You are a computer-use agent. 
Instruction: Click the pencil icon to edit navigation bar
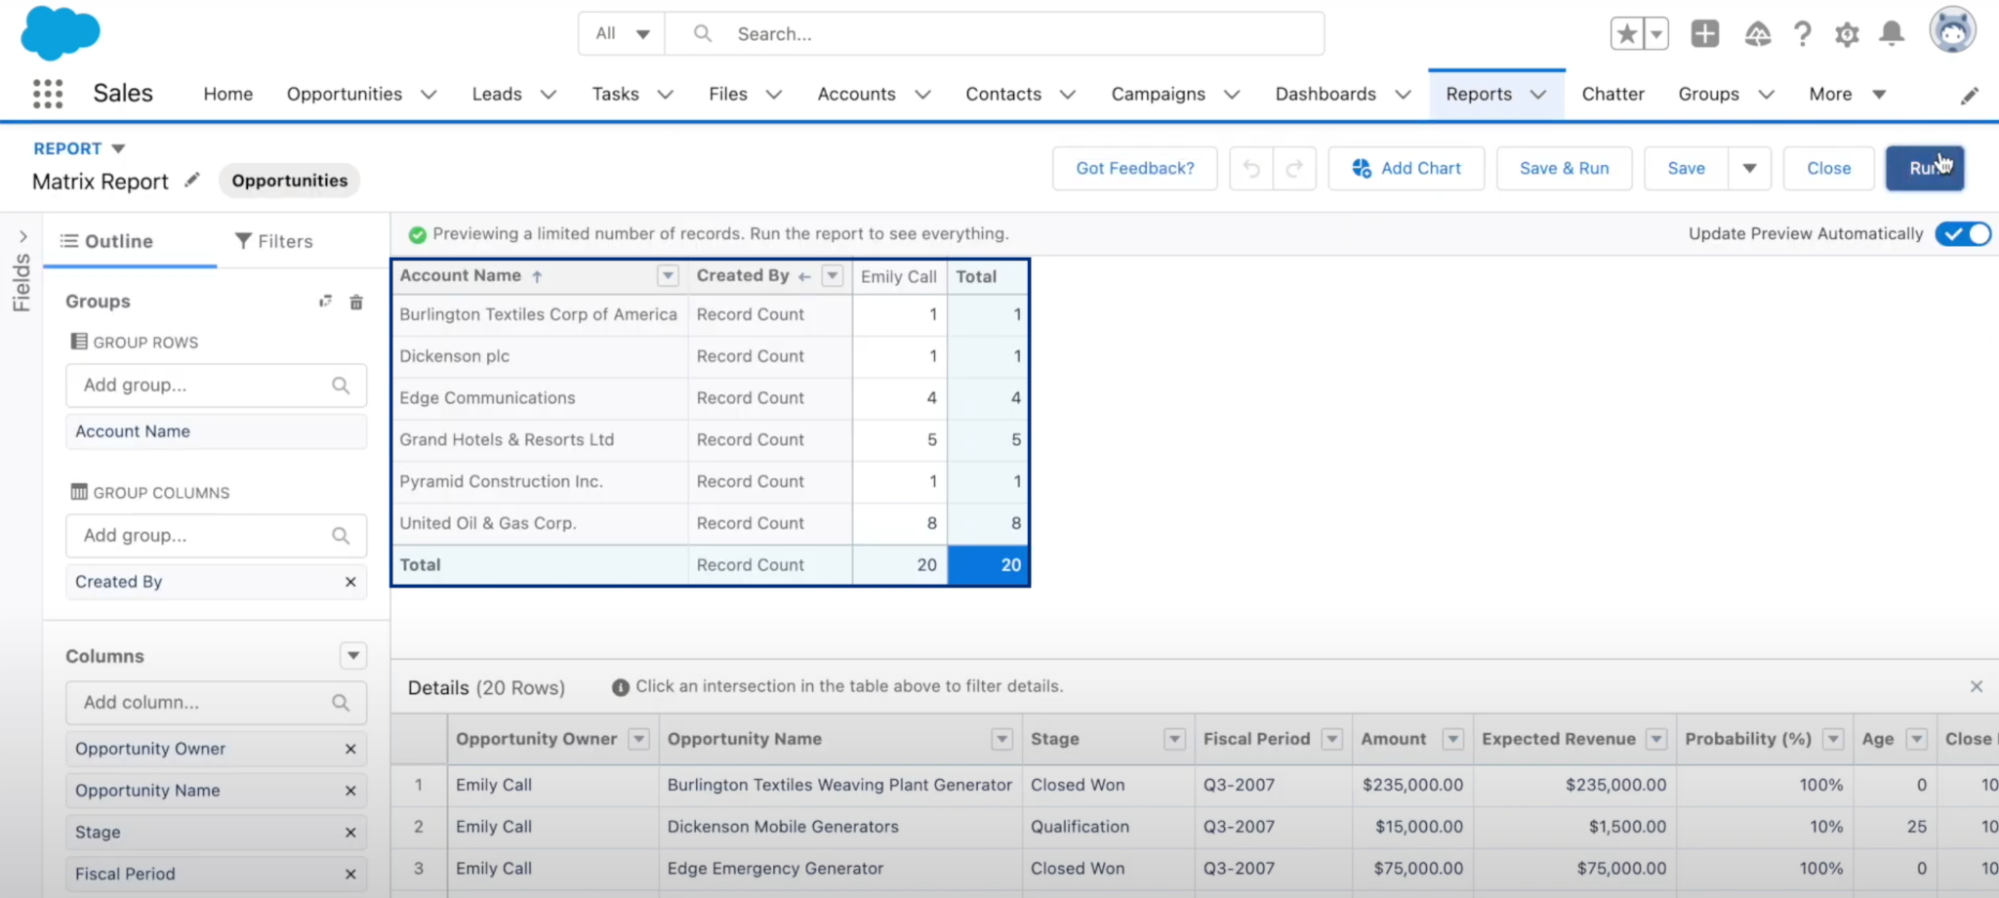(1969, 95)
